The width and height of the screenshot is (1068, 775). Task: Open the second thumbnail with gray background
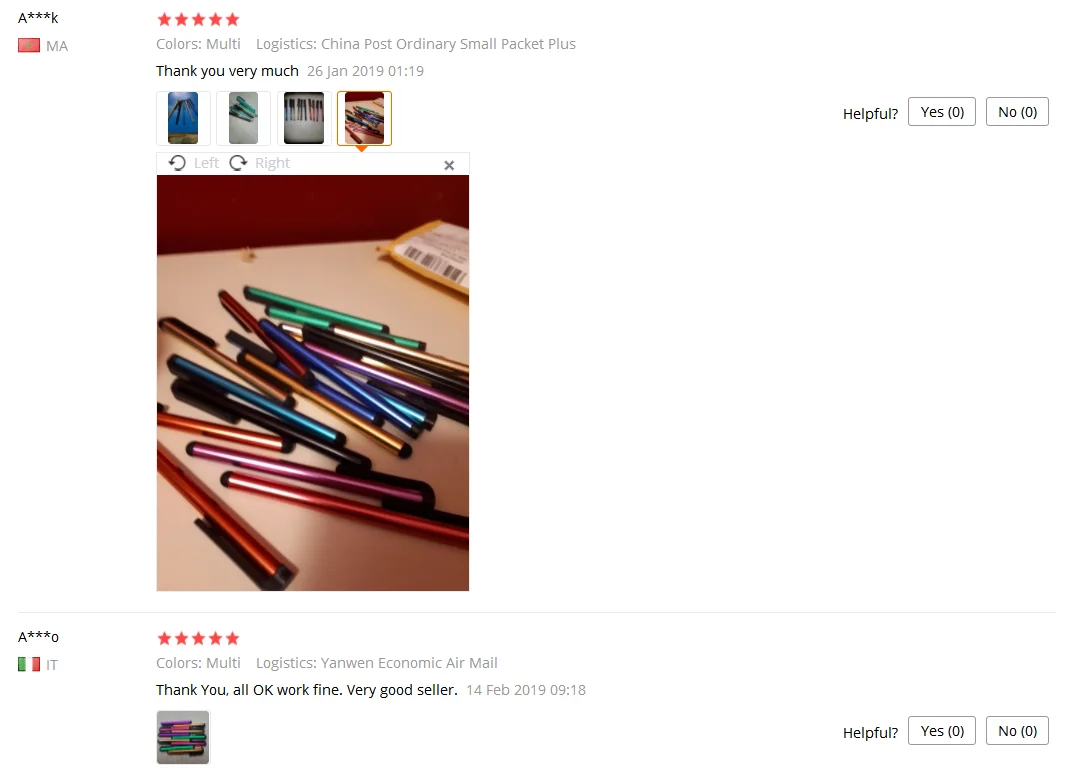pos(243,118)
